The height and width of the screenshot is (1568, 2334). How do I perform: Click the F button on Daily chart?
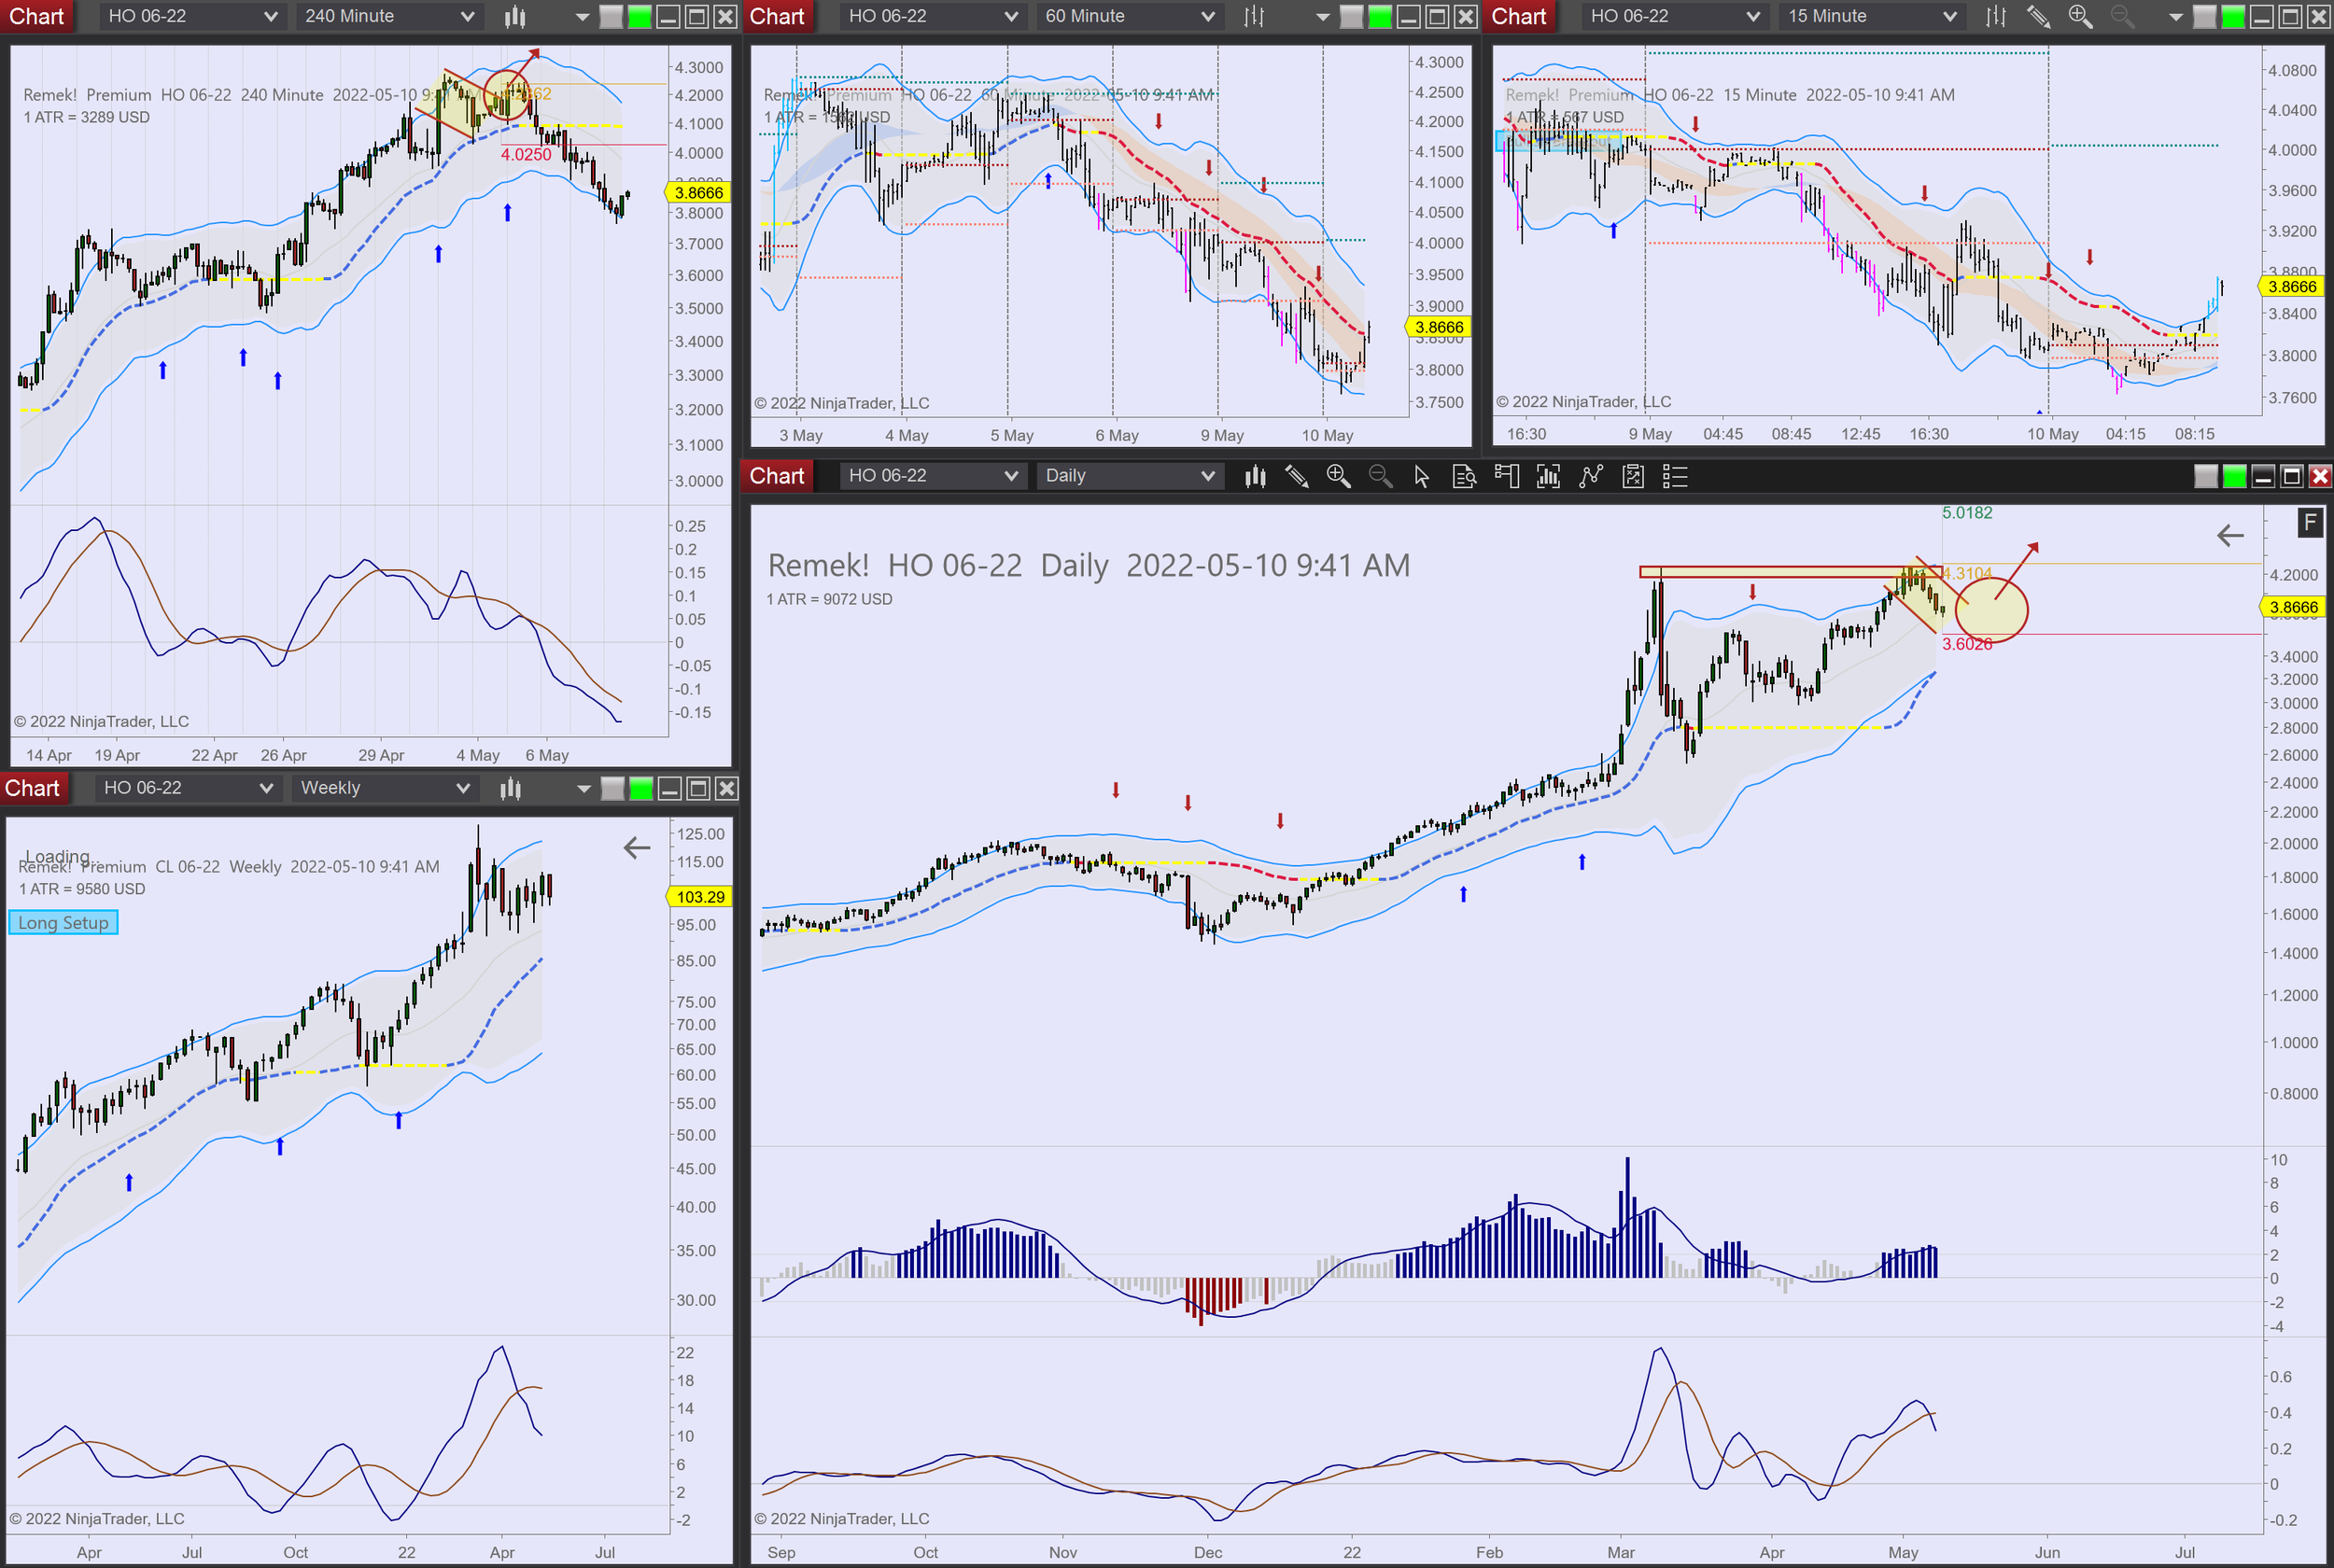(x=2309, y=522)
